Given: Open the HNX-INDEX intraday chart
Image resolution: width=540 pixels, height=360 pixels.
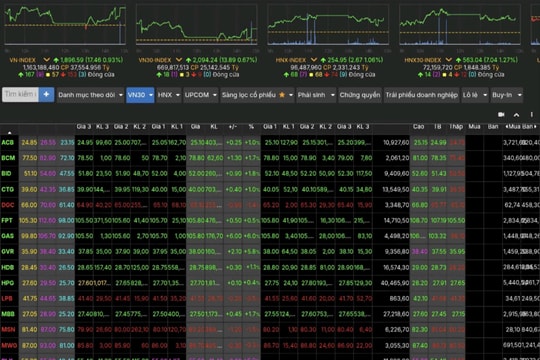Looking at the screenshot, I should pos(328,25).
